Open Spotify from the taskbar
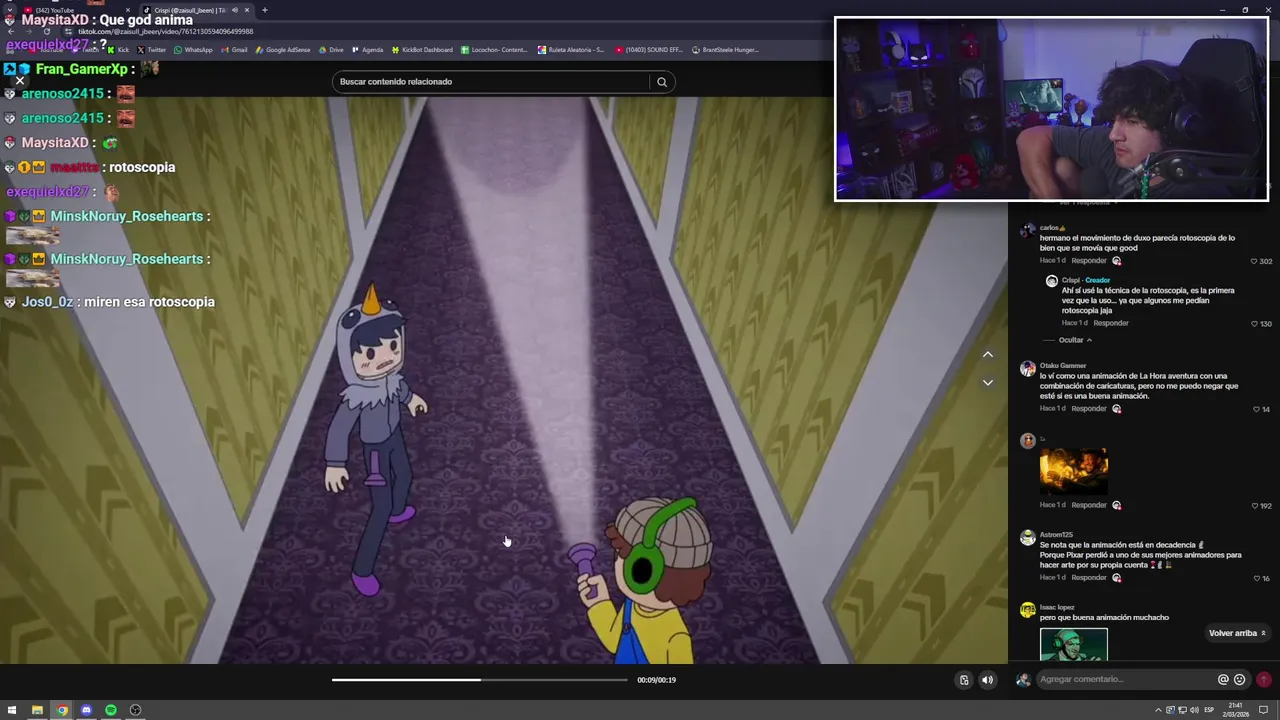The height and width of the screenshot is (720, 1280). pos(111,710)
